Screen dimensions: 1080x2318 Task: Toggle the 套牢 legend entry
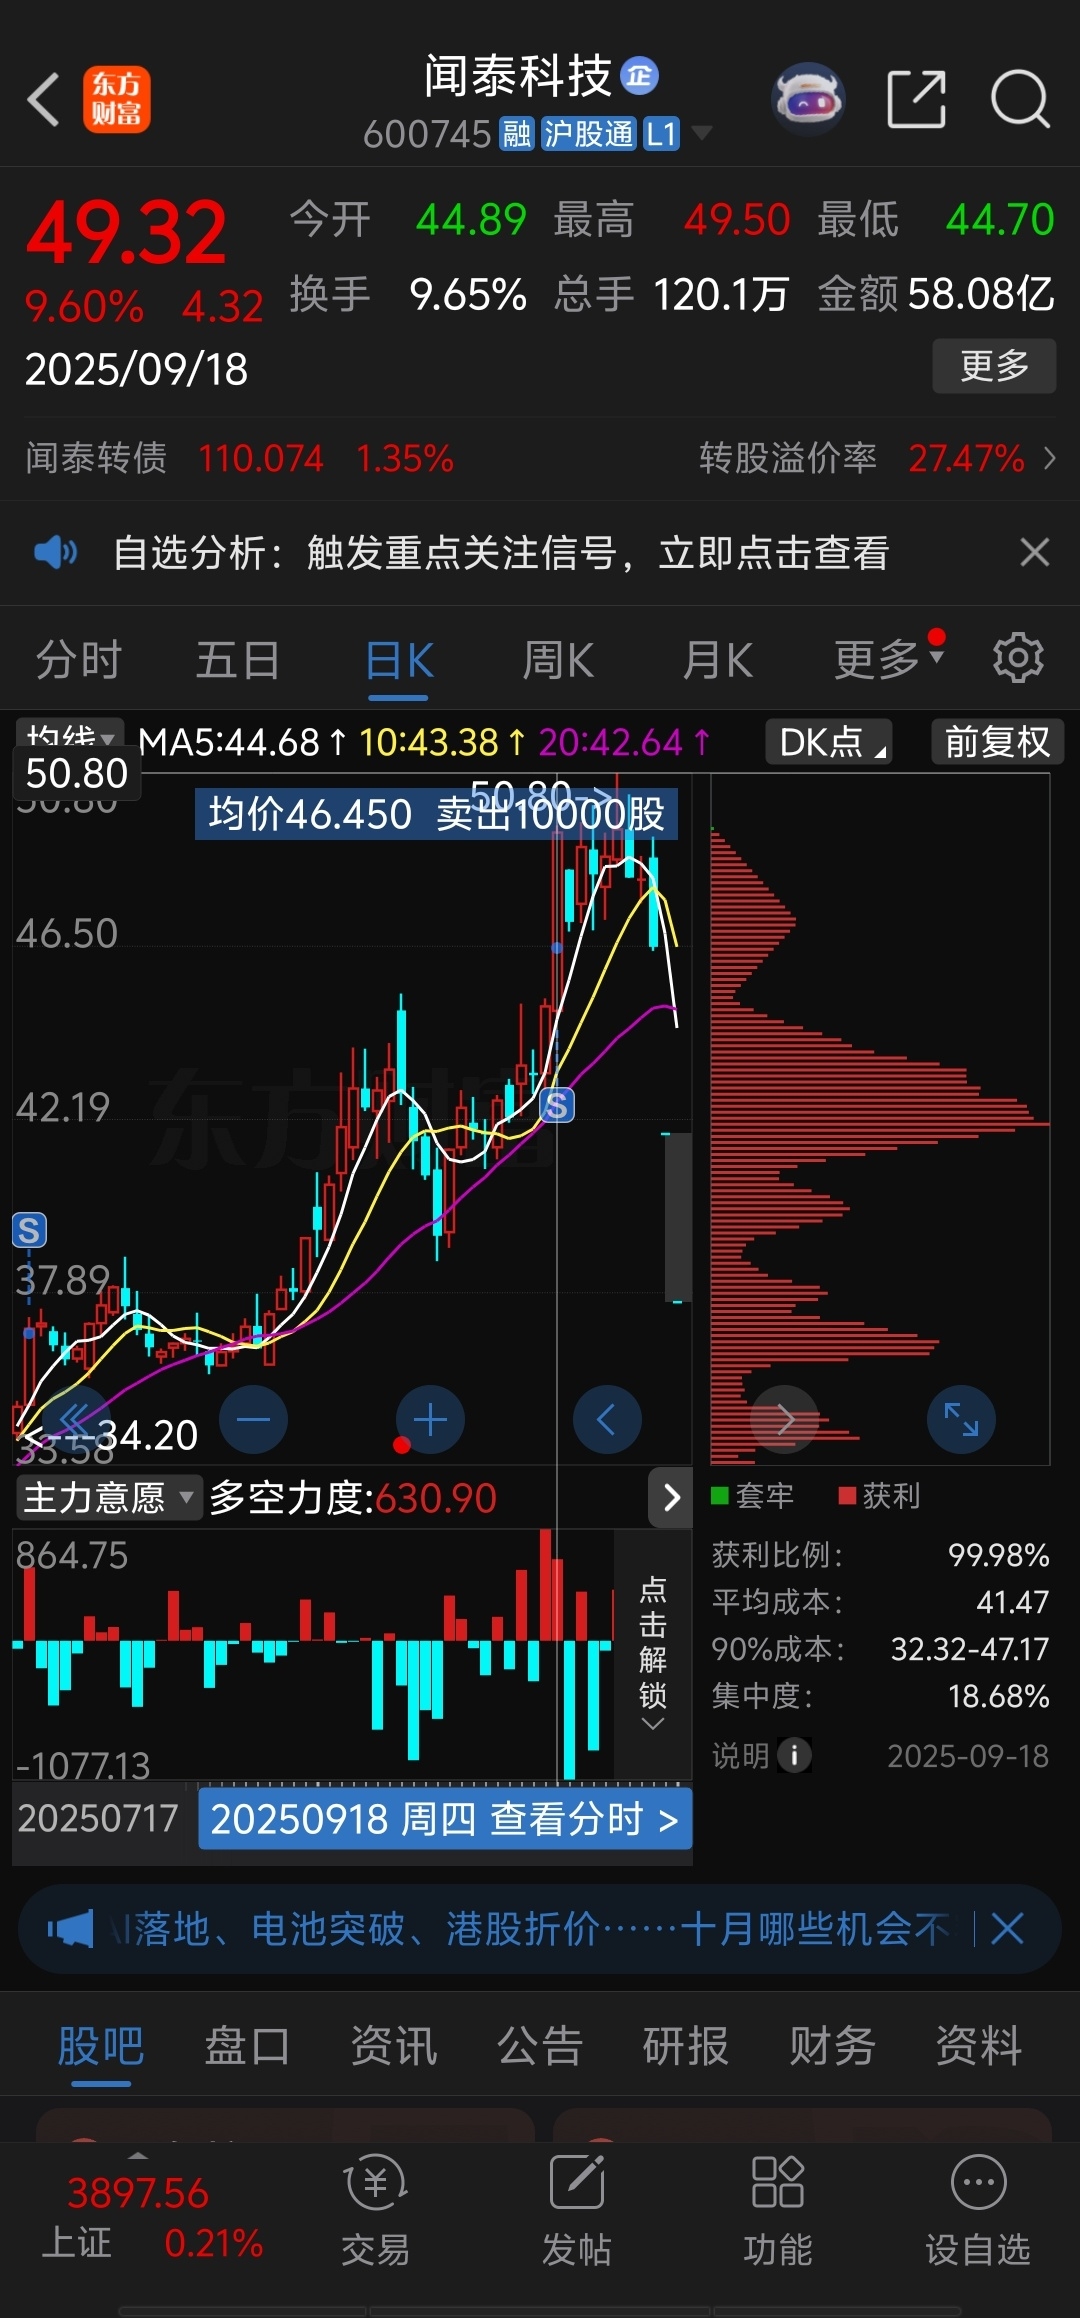pos(753,1496)
